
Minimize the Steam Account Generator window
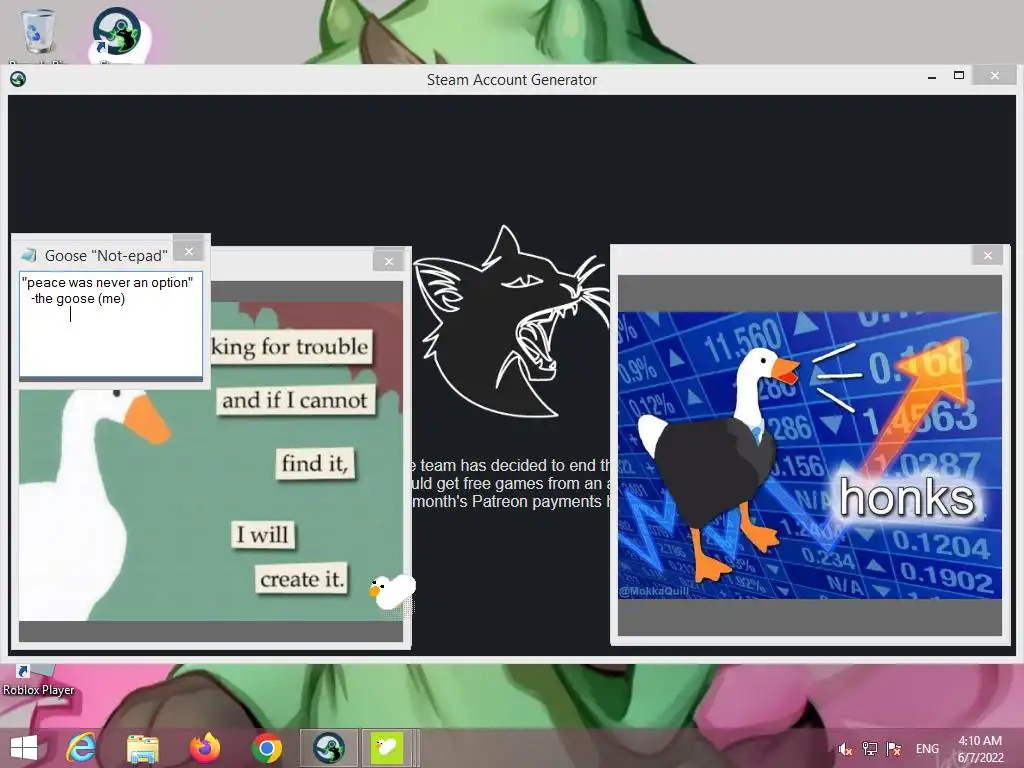click(932, 76)
